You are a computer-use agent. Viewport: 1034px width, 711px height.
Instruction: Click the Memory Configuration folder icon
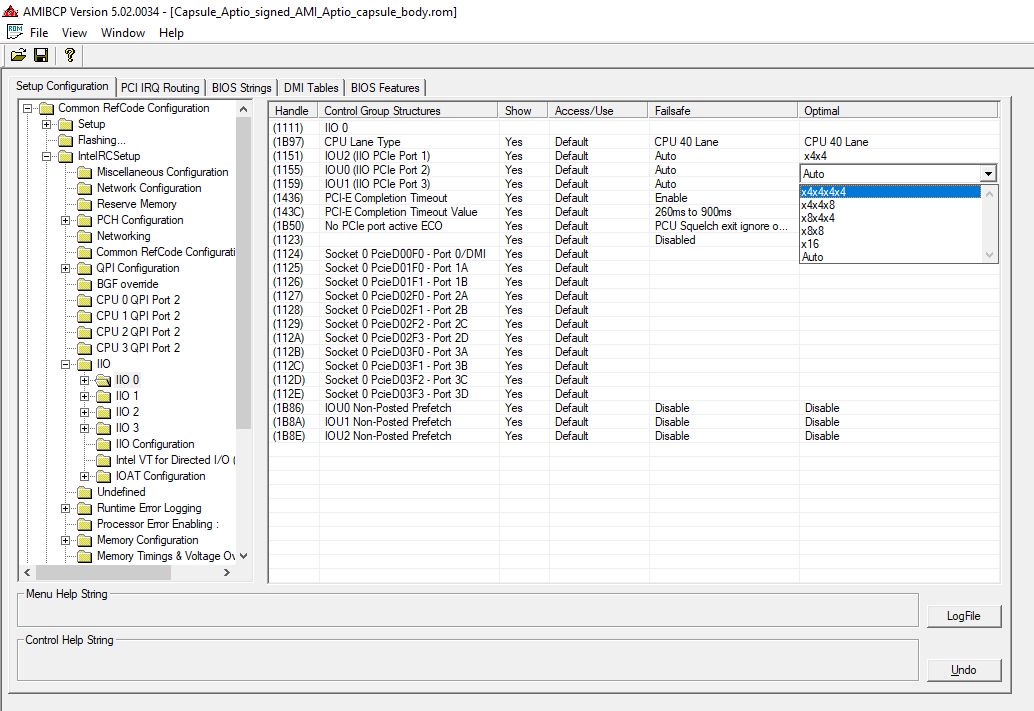85,540
